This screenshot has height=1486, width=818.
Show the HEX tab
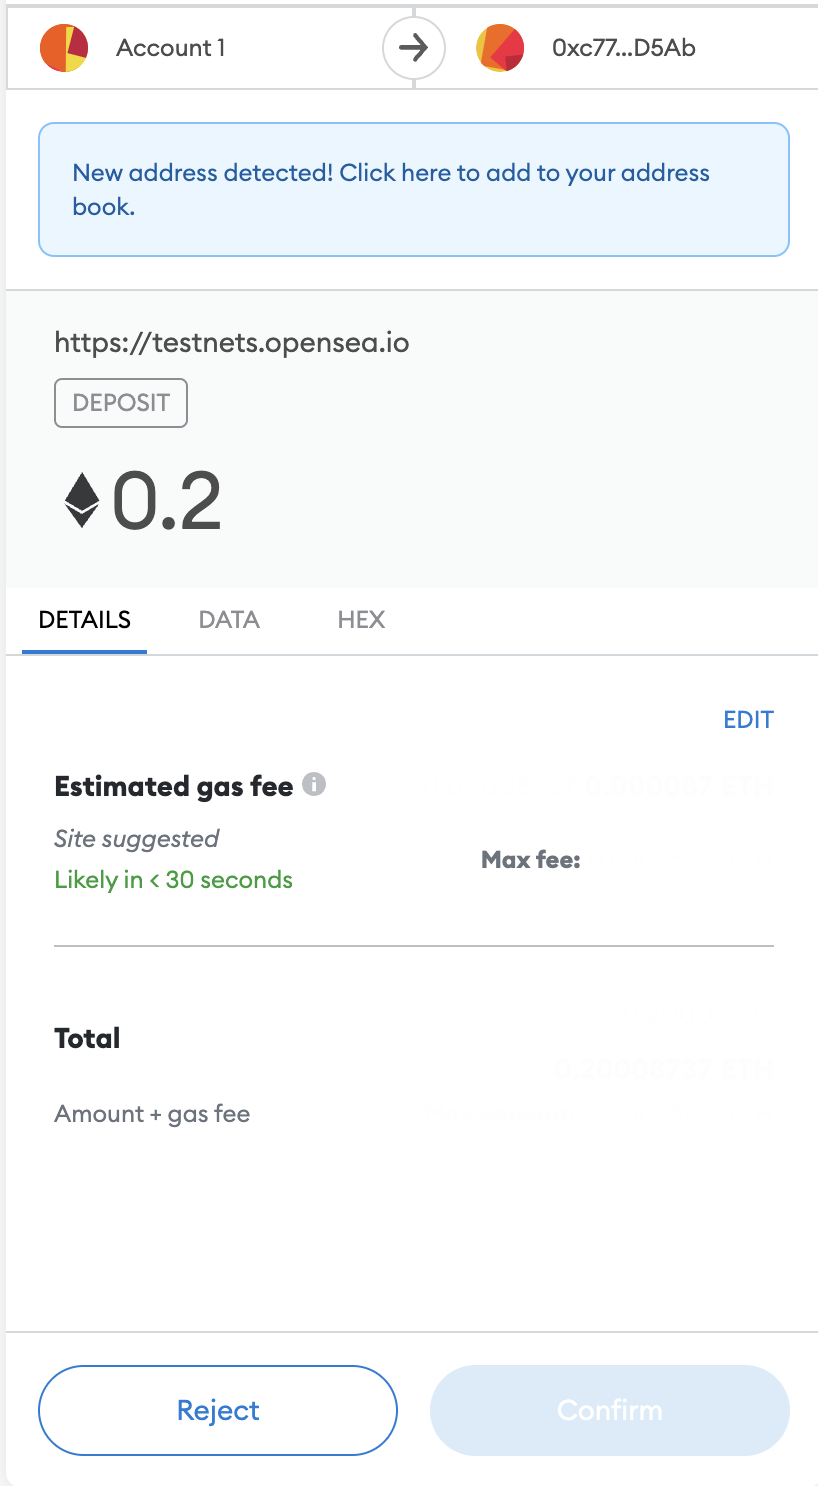(361, 620)
